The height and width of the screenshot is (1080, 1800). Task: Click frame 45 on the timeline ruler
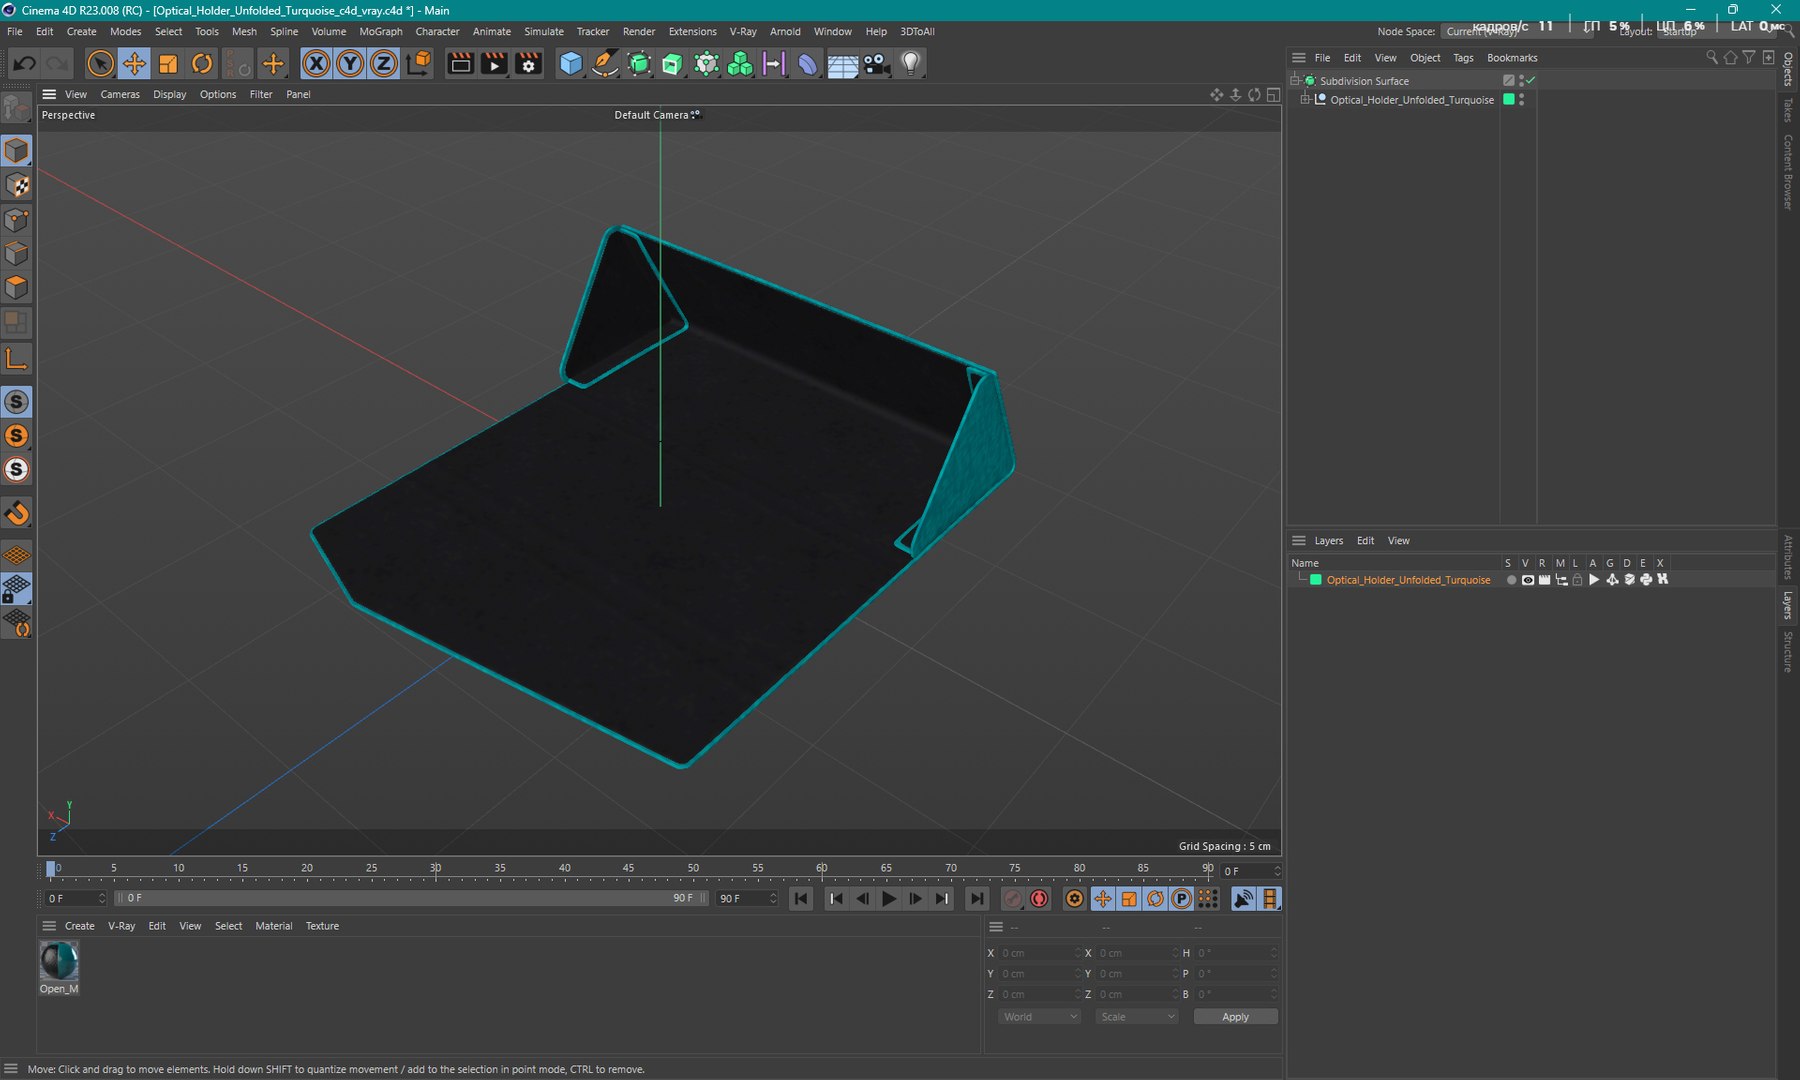pyautogui.click(x=628, y=868)
